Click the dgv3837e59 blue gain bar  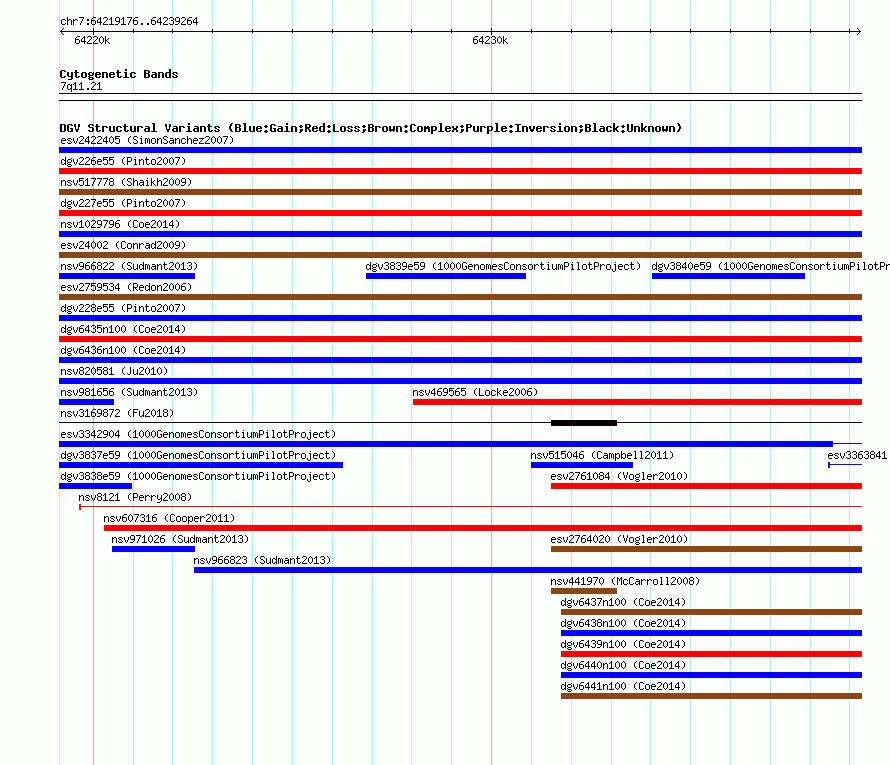[x=201, y=465]
